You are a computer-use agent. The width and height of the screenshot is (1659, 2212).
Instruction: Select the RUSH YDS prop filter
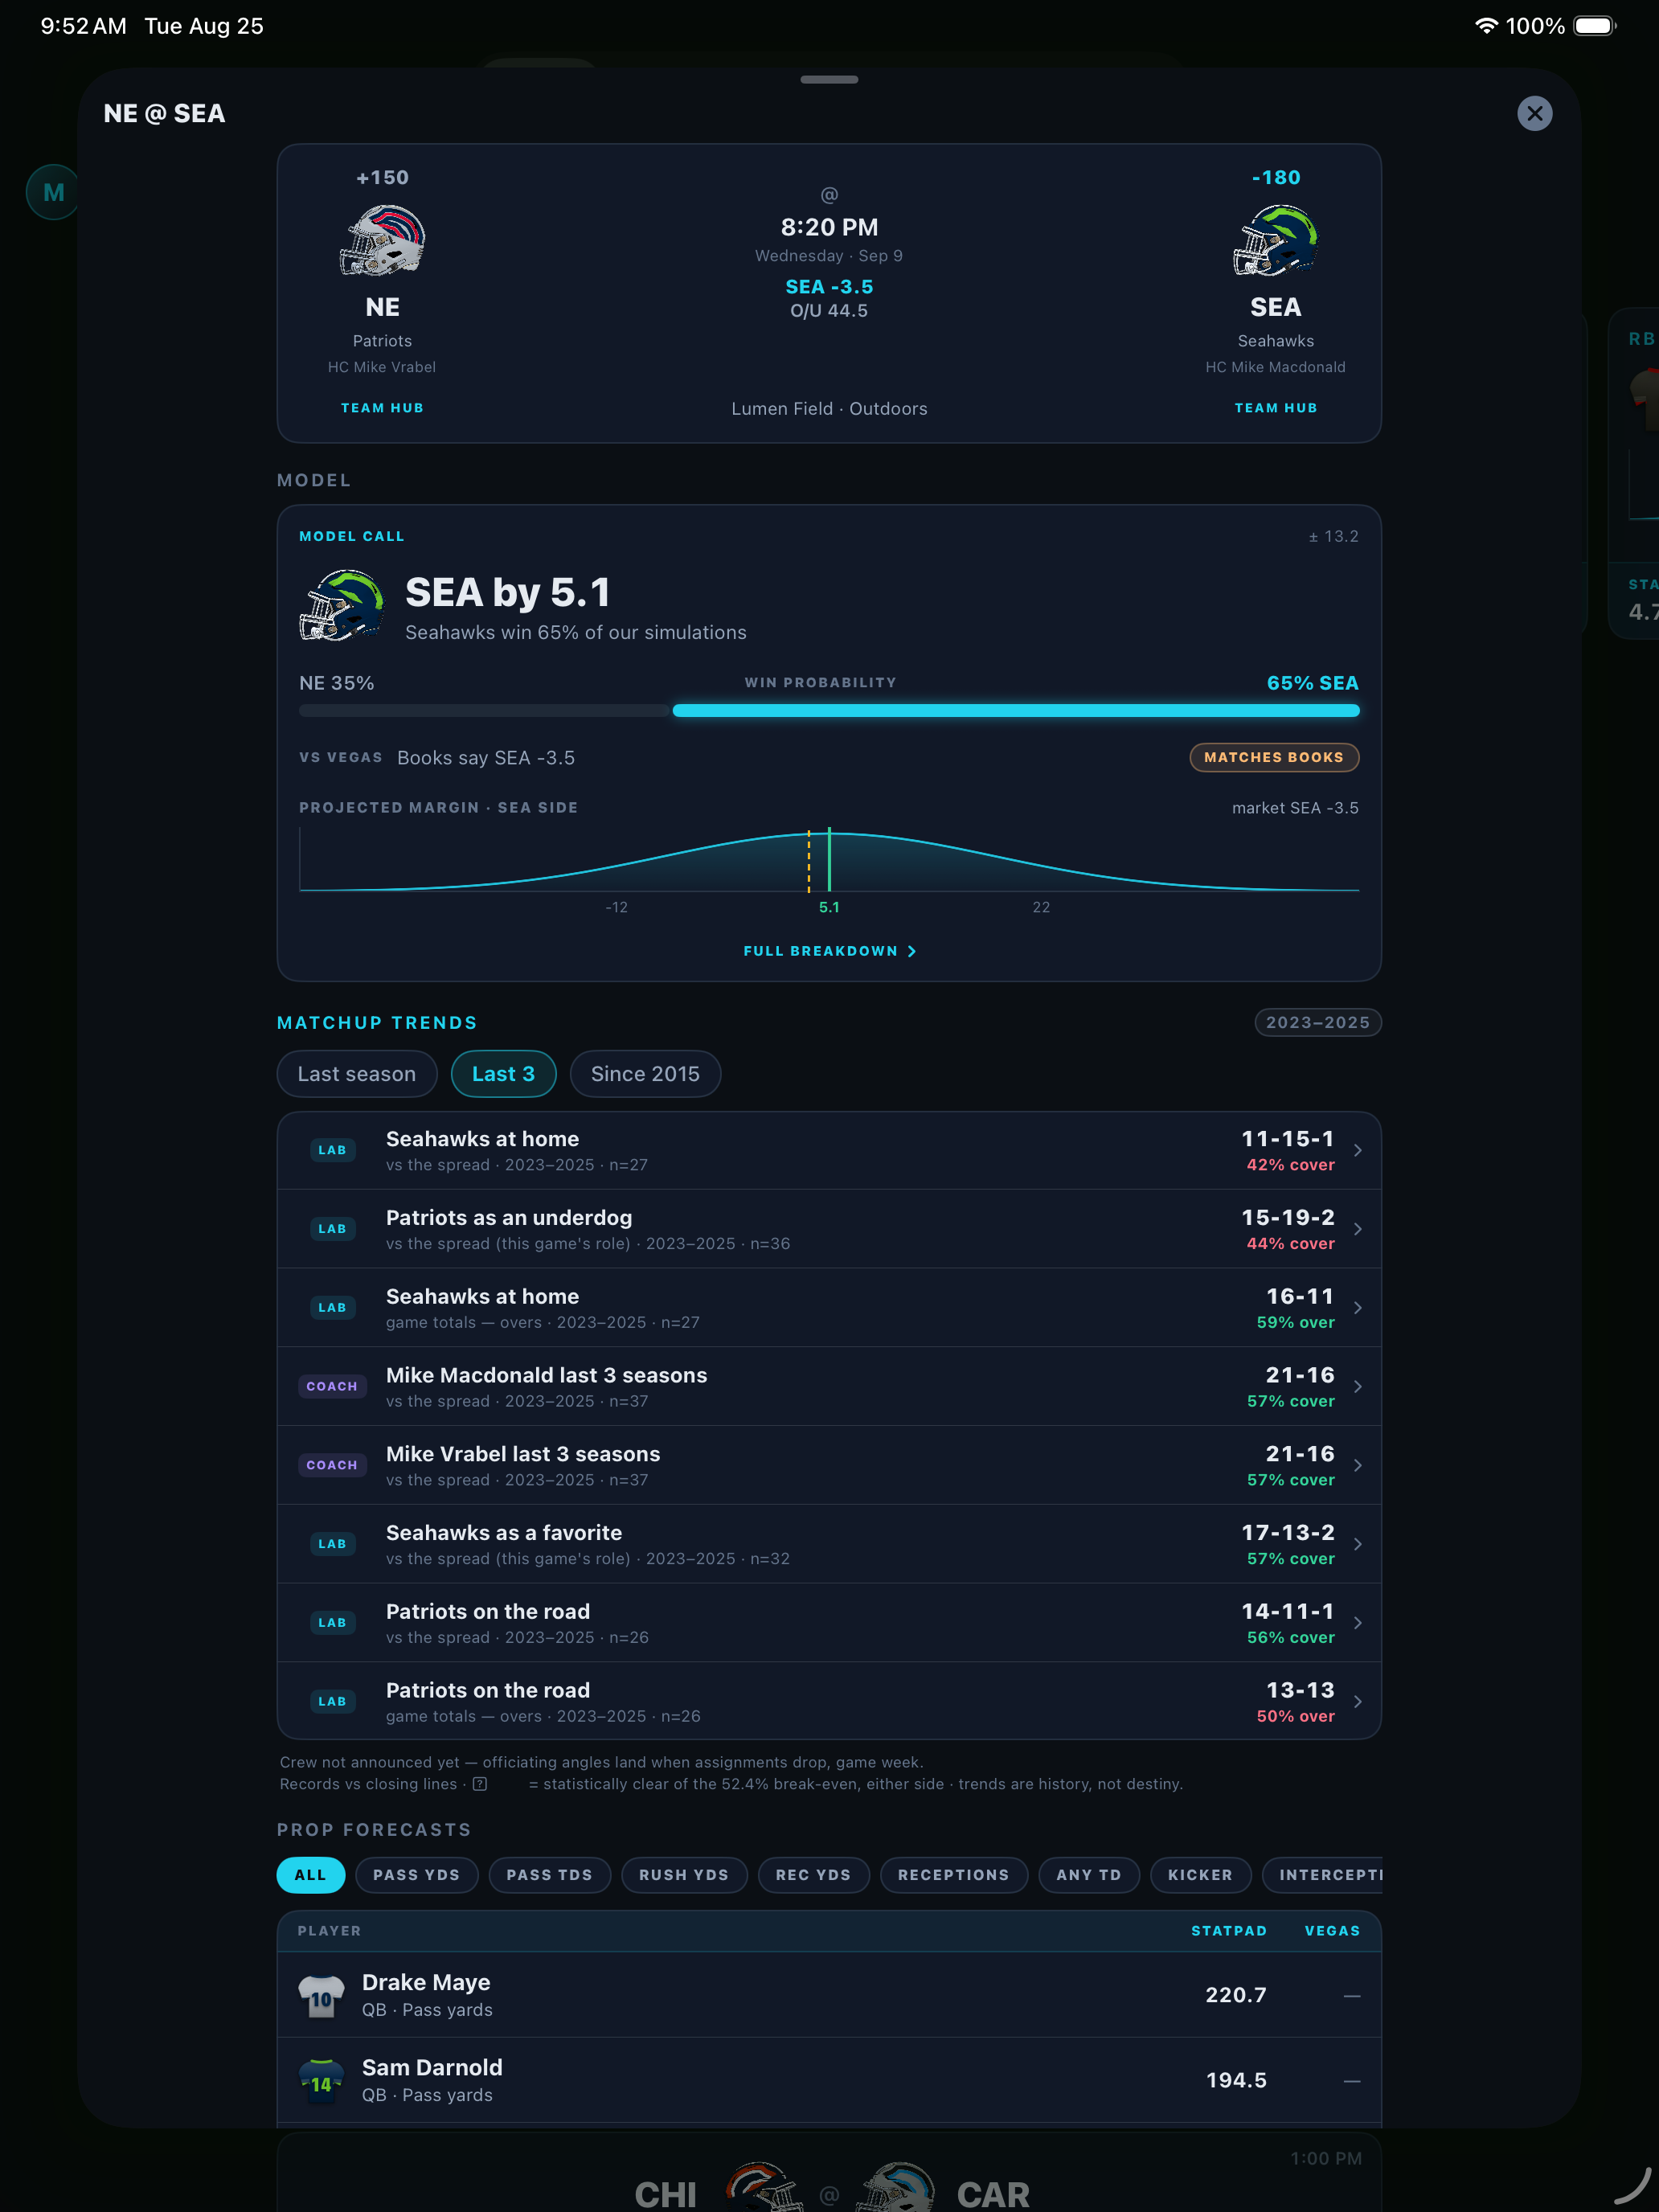tap(684, 1875)
